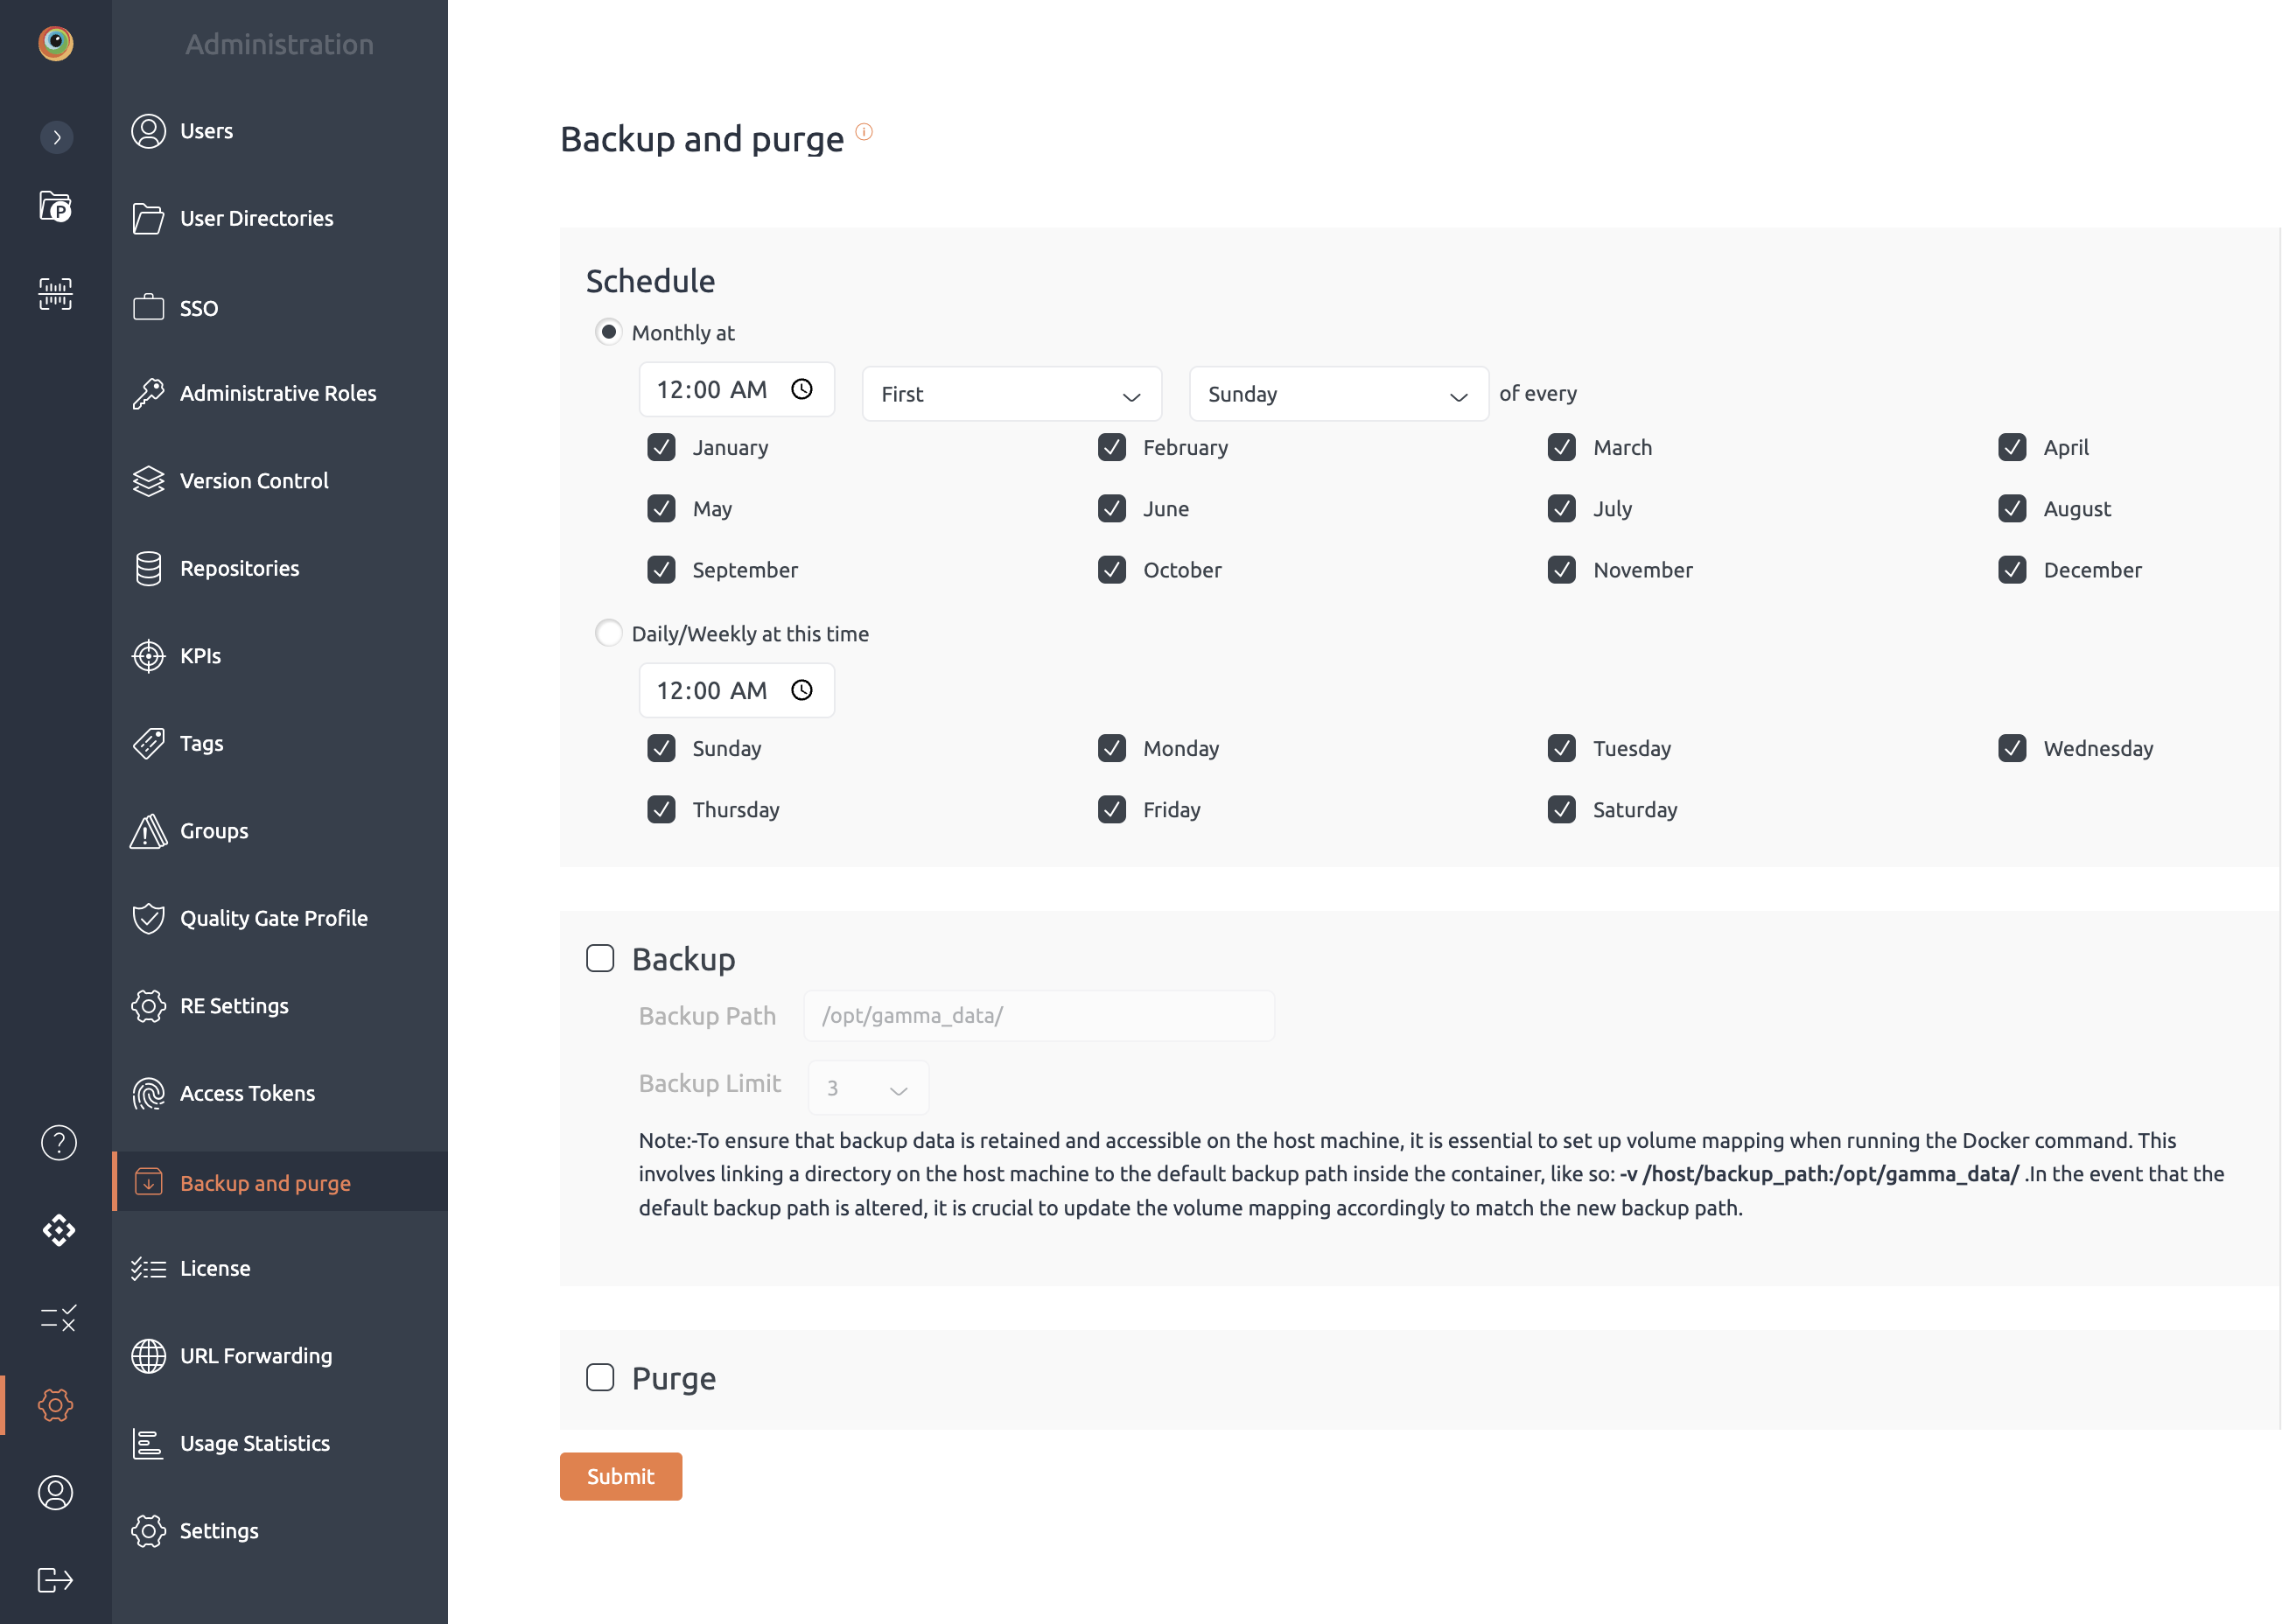
Task: Click the barcode scan icon
Action: (x=55, y=294)
